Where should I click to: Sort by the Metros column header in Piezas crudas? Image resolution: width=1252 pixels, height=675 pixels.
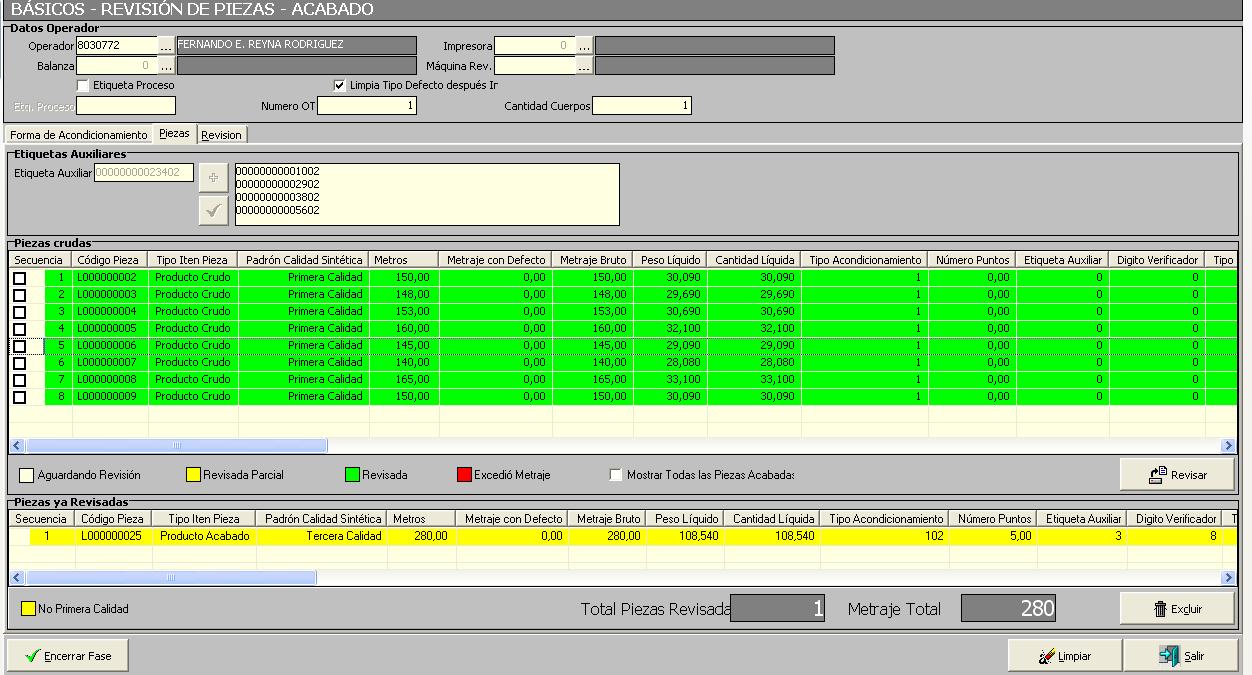coord(403,260)
